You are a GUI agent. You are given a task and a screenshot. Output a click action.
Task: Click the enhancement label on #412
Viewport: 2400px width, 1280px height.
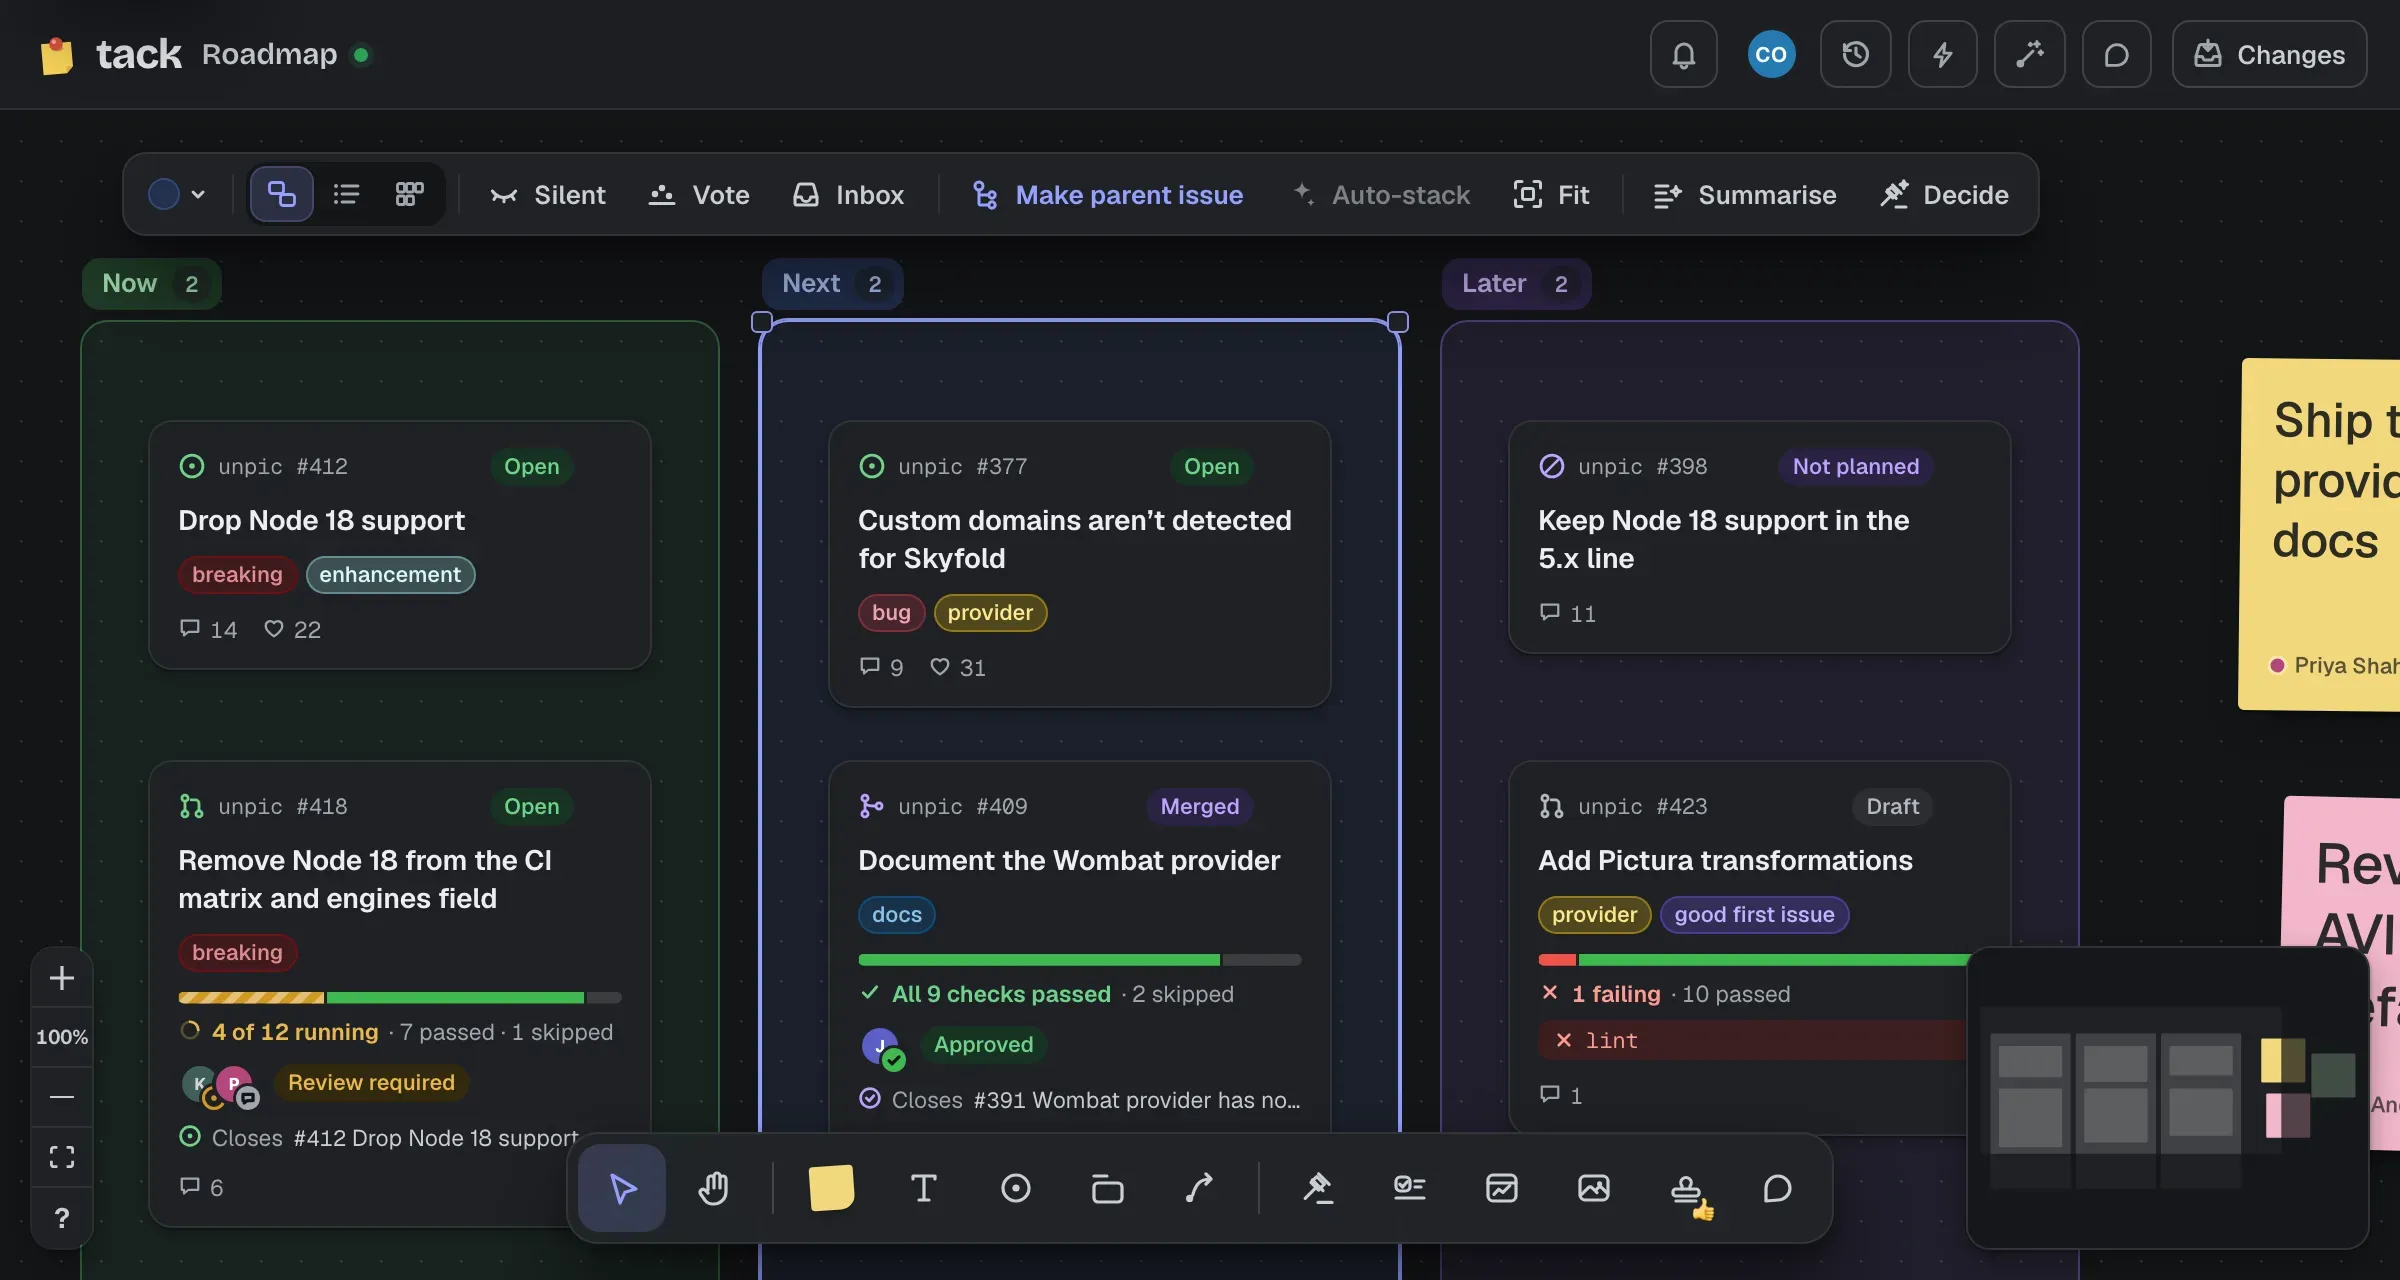click(390, 574)
